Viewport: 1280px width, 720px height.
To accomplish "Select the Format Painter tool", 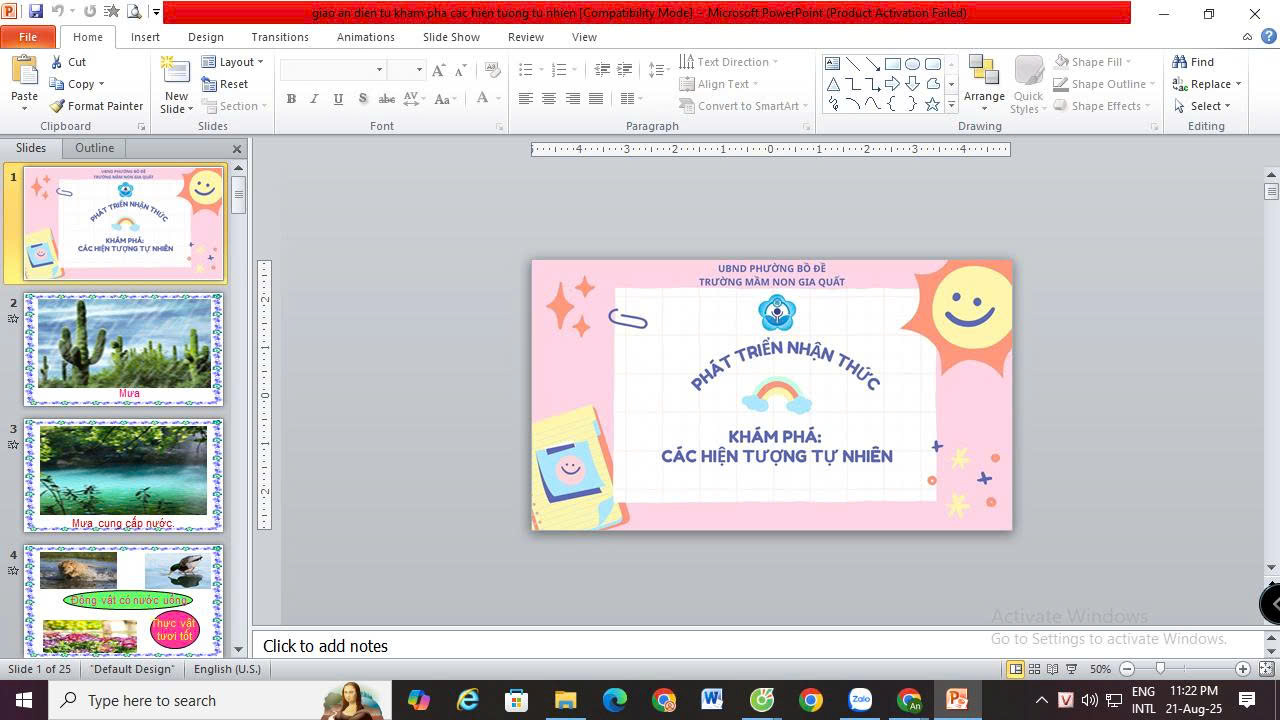I will click(x=97, y=106).
